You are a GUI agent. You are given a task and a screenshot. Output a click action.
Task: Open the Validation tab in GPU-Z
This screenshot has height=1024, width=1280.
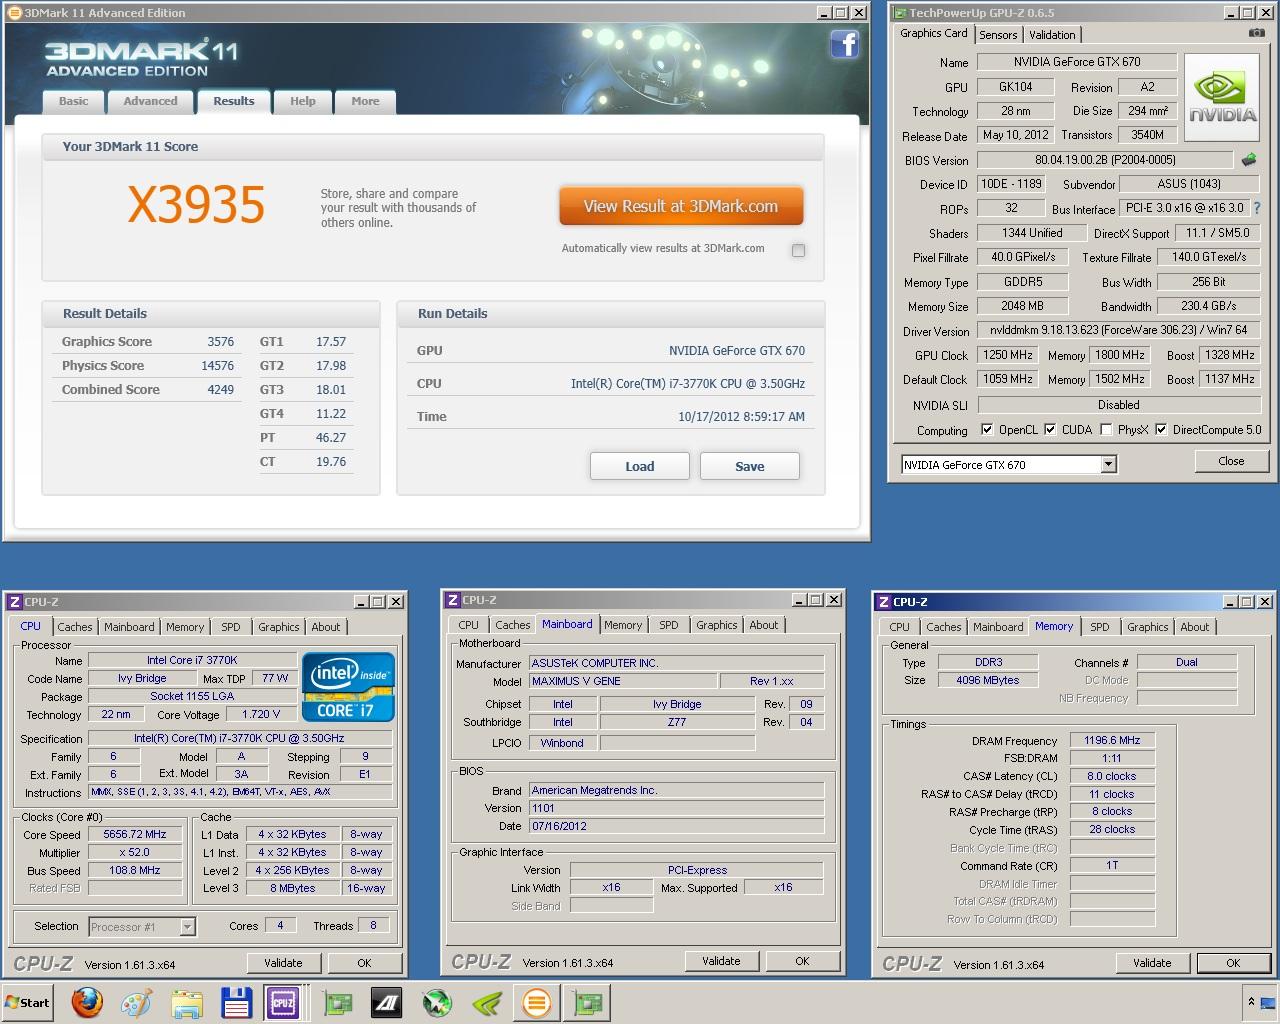(1052, 34)
